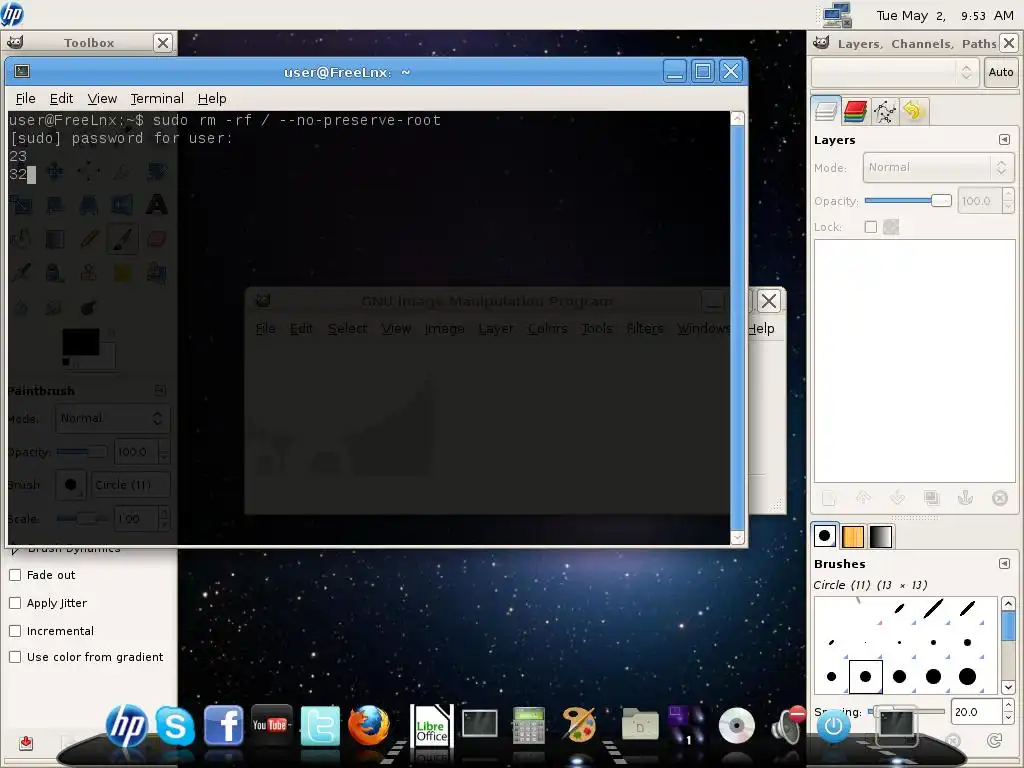Image resolution: width=1024 pixels, height=768 pixels.
Task: Launch LibreOffice from the dock
Action: (431, 726)
